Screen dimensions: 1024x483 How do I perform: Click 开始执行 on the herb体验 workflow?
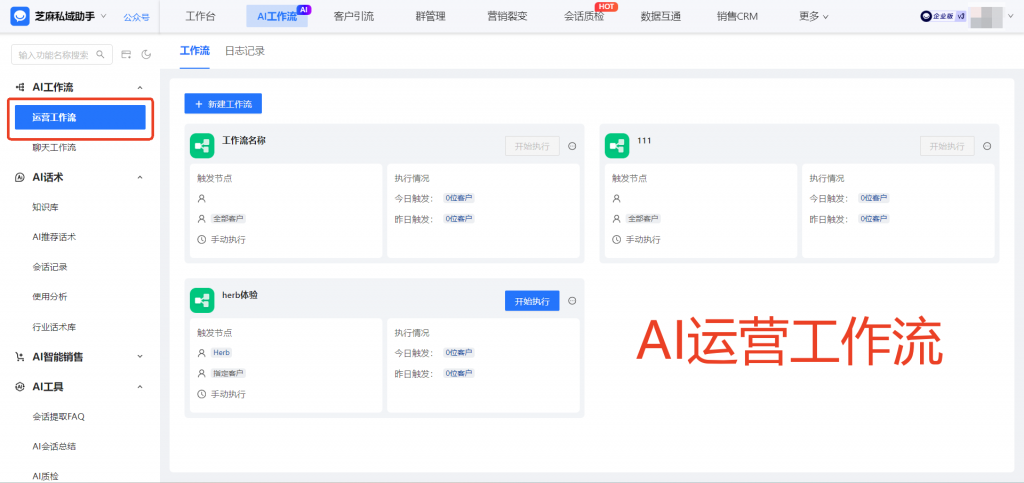[x=531, y=301]
